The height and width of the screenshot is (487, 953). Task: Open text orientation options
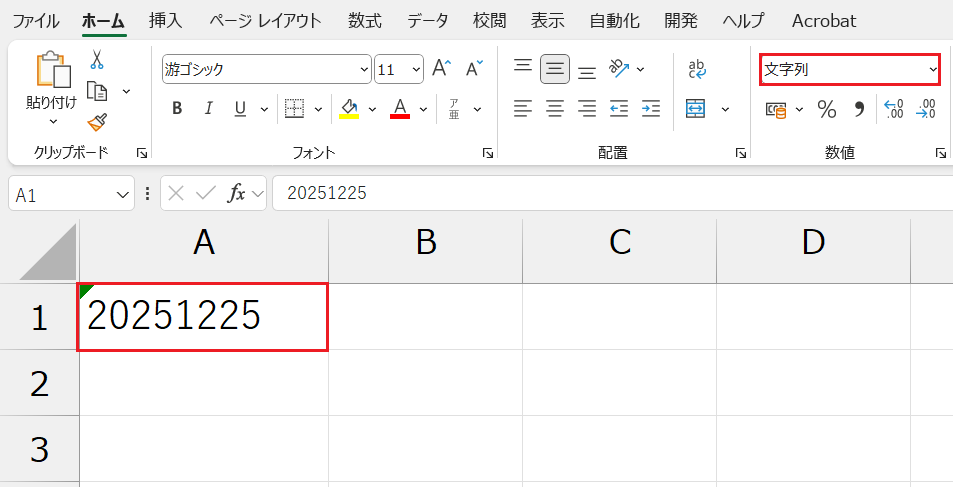620,69
